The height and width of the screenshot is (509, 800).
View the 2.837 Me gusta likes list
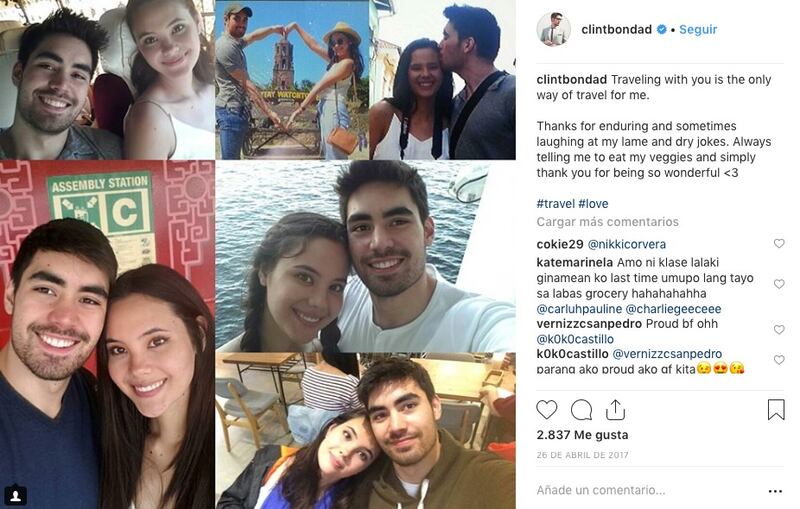tap(582, 435)
